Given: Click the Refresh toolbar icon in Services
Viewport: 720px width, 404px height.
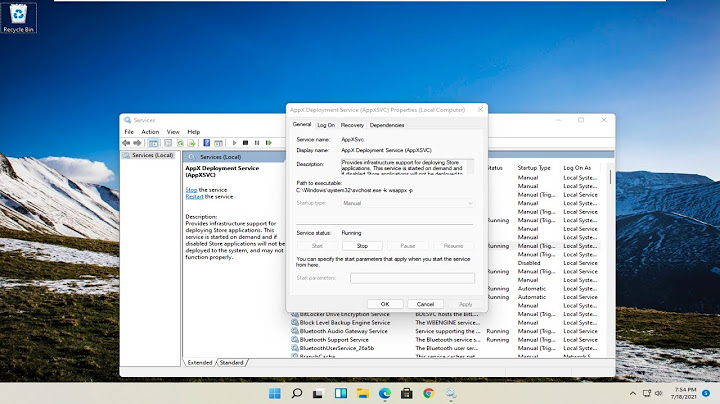Looking at the screenshot, I should (180, 143).
